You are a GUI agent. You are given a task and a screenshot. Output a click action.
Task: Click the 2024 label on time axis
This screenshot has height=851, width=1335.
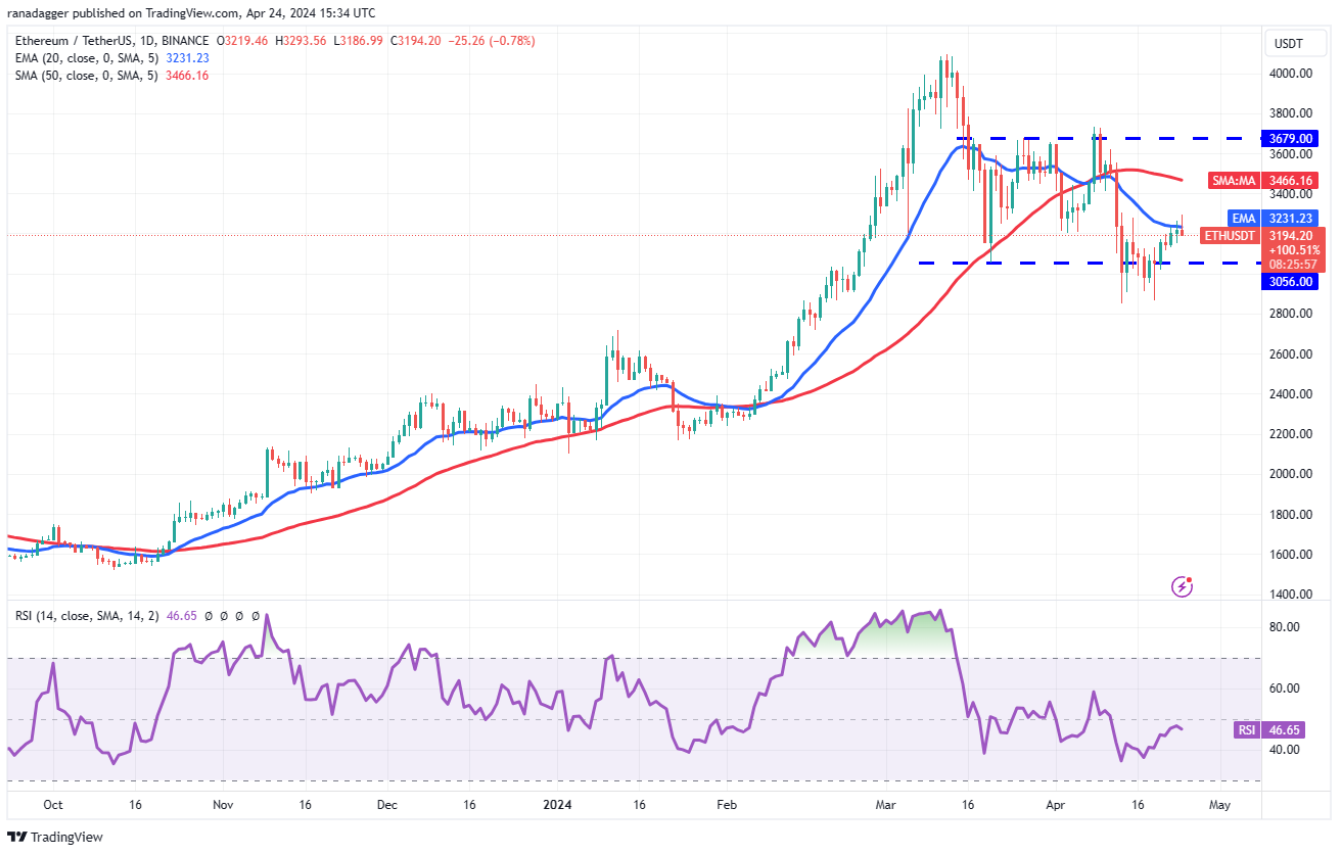pyautogui.click(x=558, y=804)
